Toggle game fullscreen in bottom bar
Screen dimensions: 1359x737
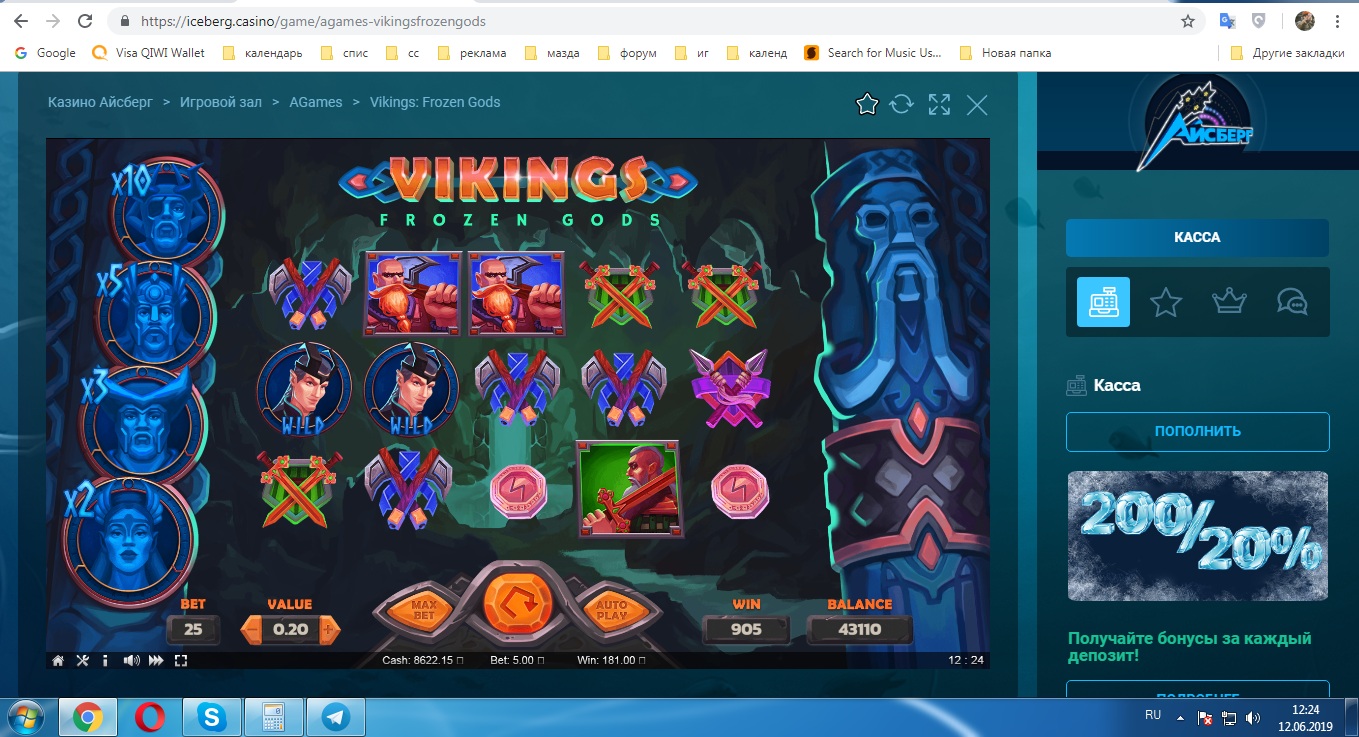pyautogui.click(x=181, y=660)
